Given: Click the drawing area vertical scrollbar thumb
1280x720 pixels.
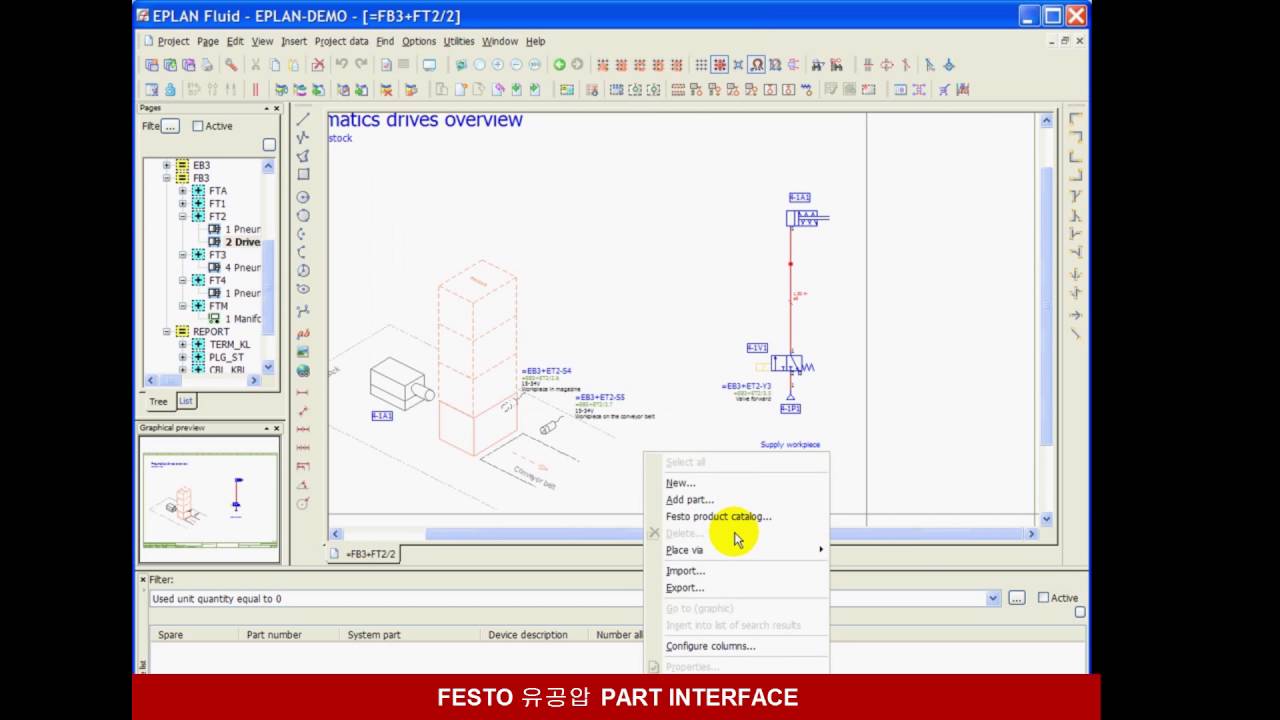Looking at the screenshot, I should click(1046, 306).
